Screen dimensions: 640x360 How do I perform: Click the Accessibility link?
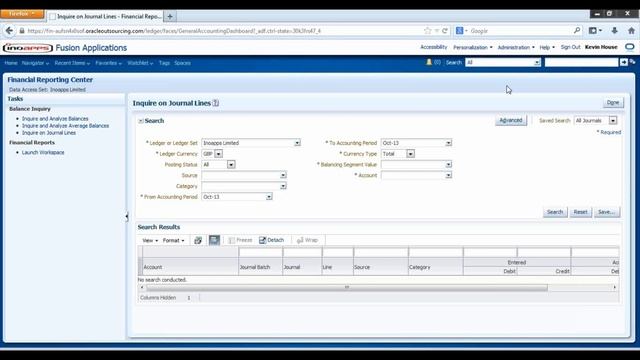(433, 47)
